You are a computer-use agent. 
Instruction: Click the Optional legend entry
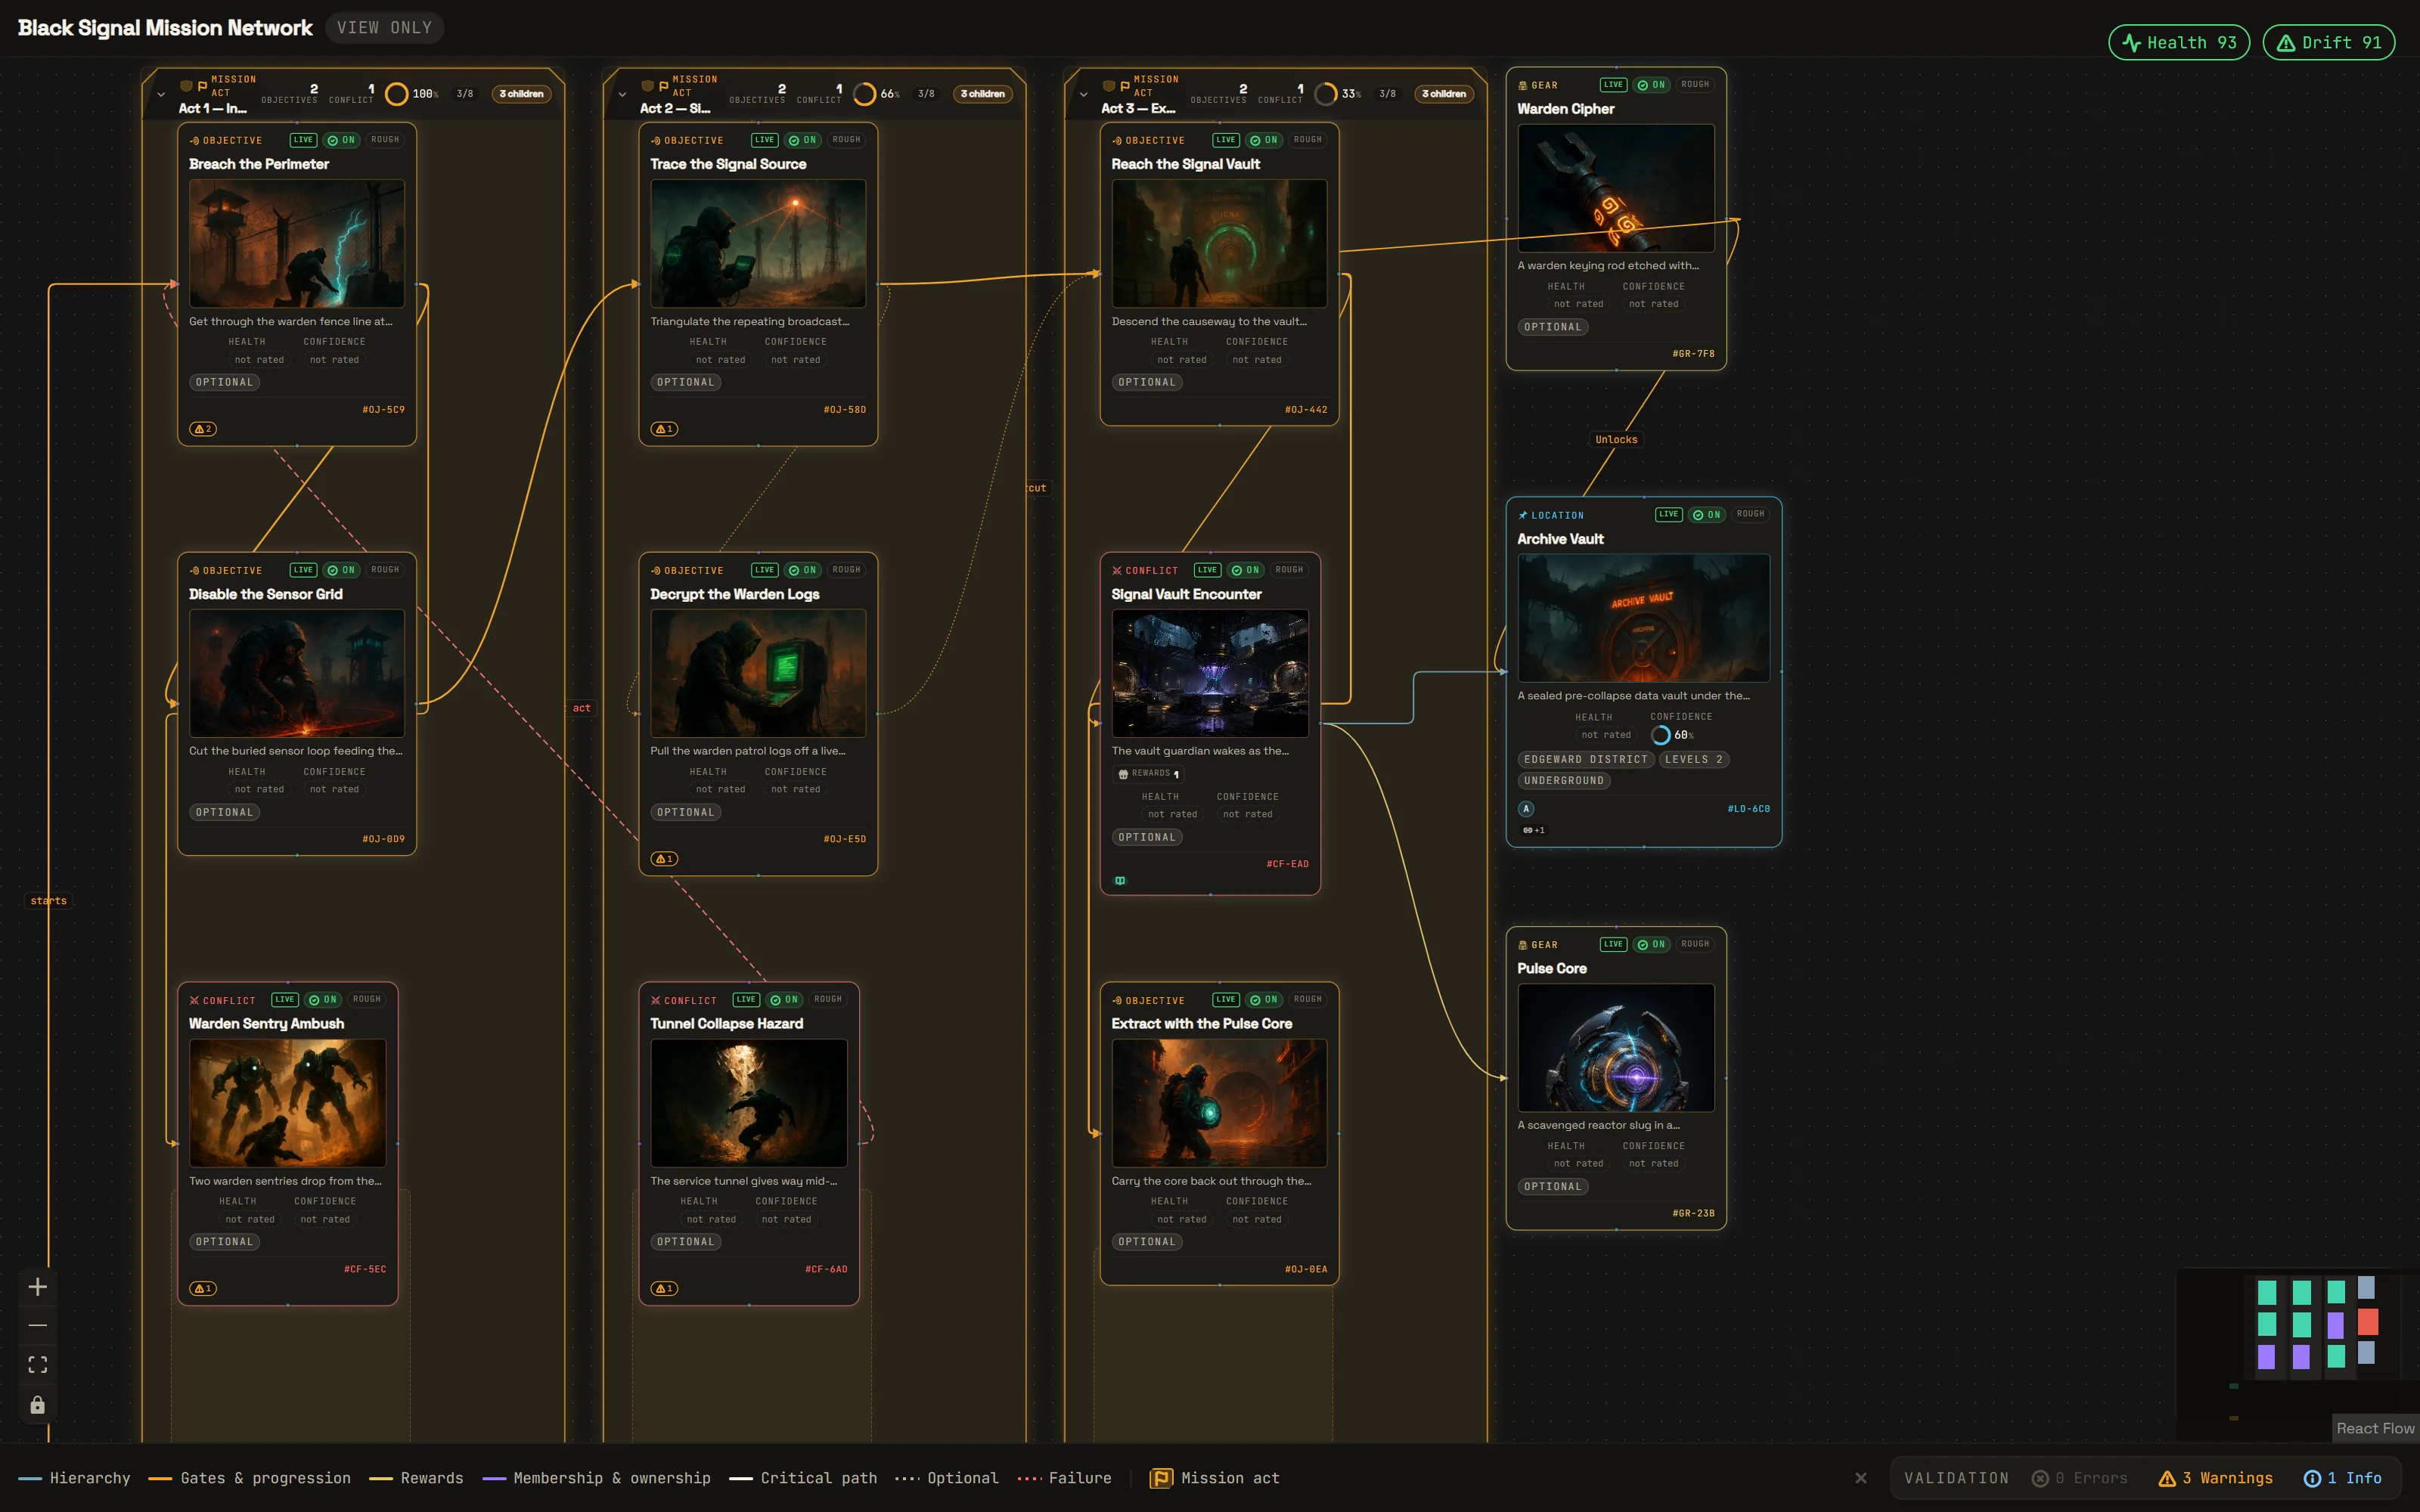tap(947, 1478)
